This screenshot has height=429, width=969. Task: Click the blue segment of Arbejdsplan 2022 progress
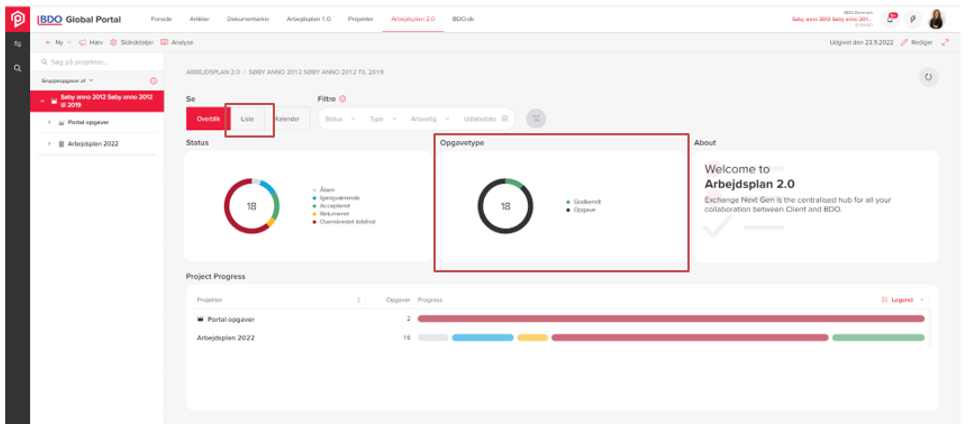pyautogui.click(x=483, y=338)
